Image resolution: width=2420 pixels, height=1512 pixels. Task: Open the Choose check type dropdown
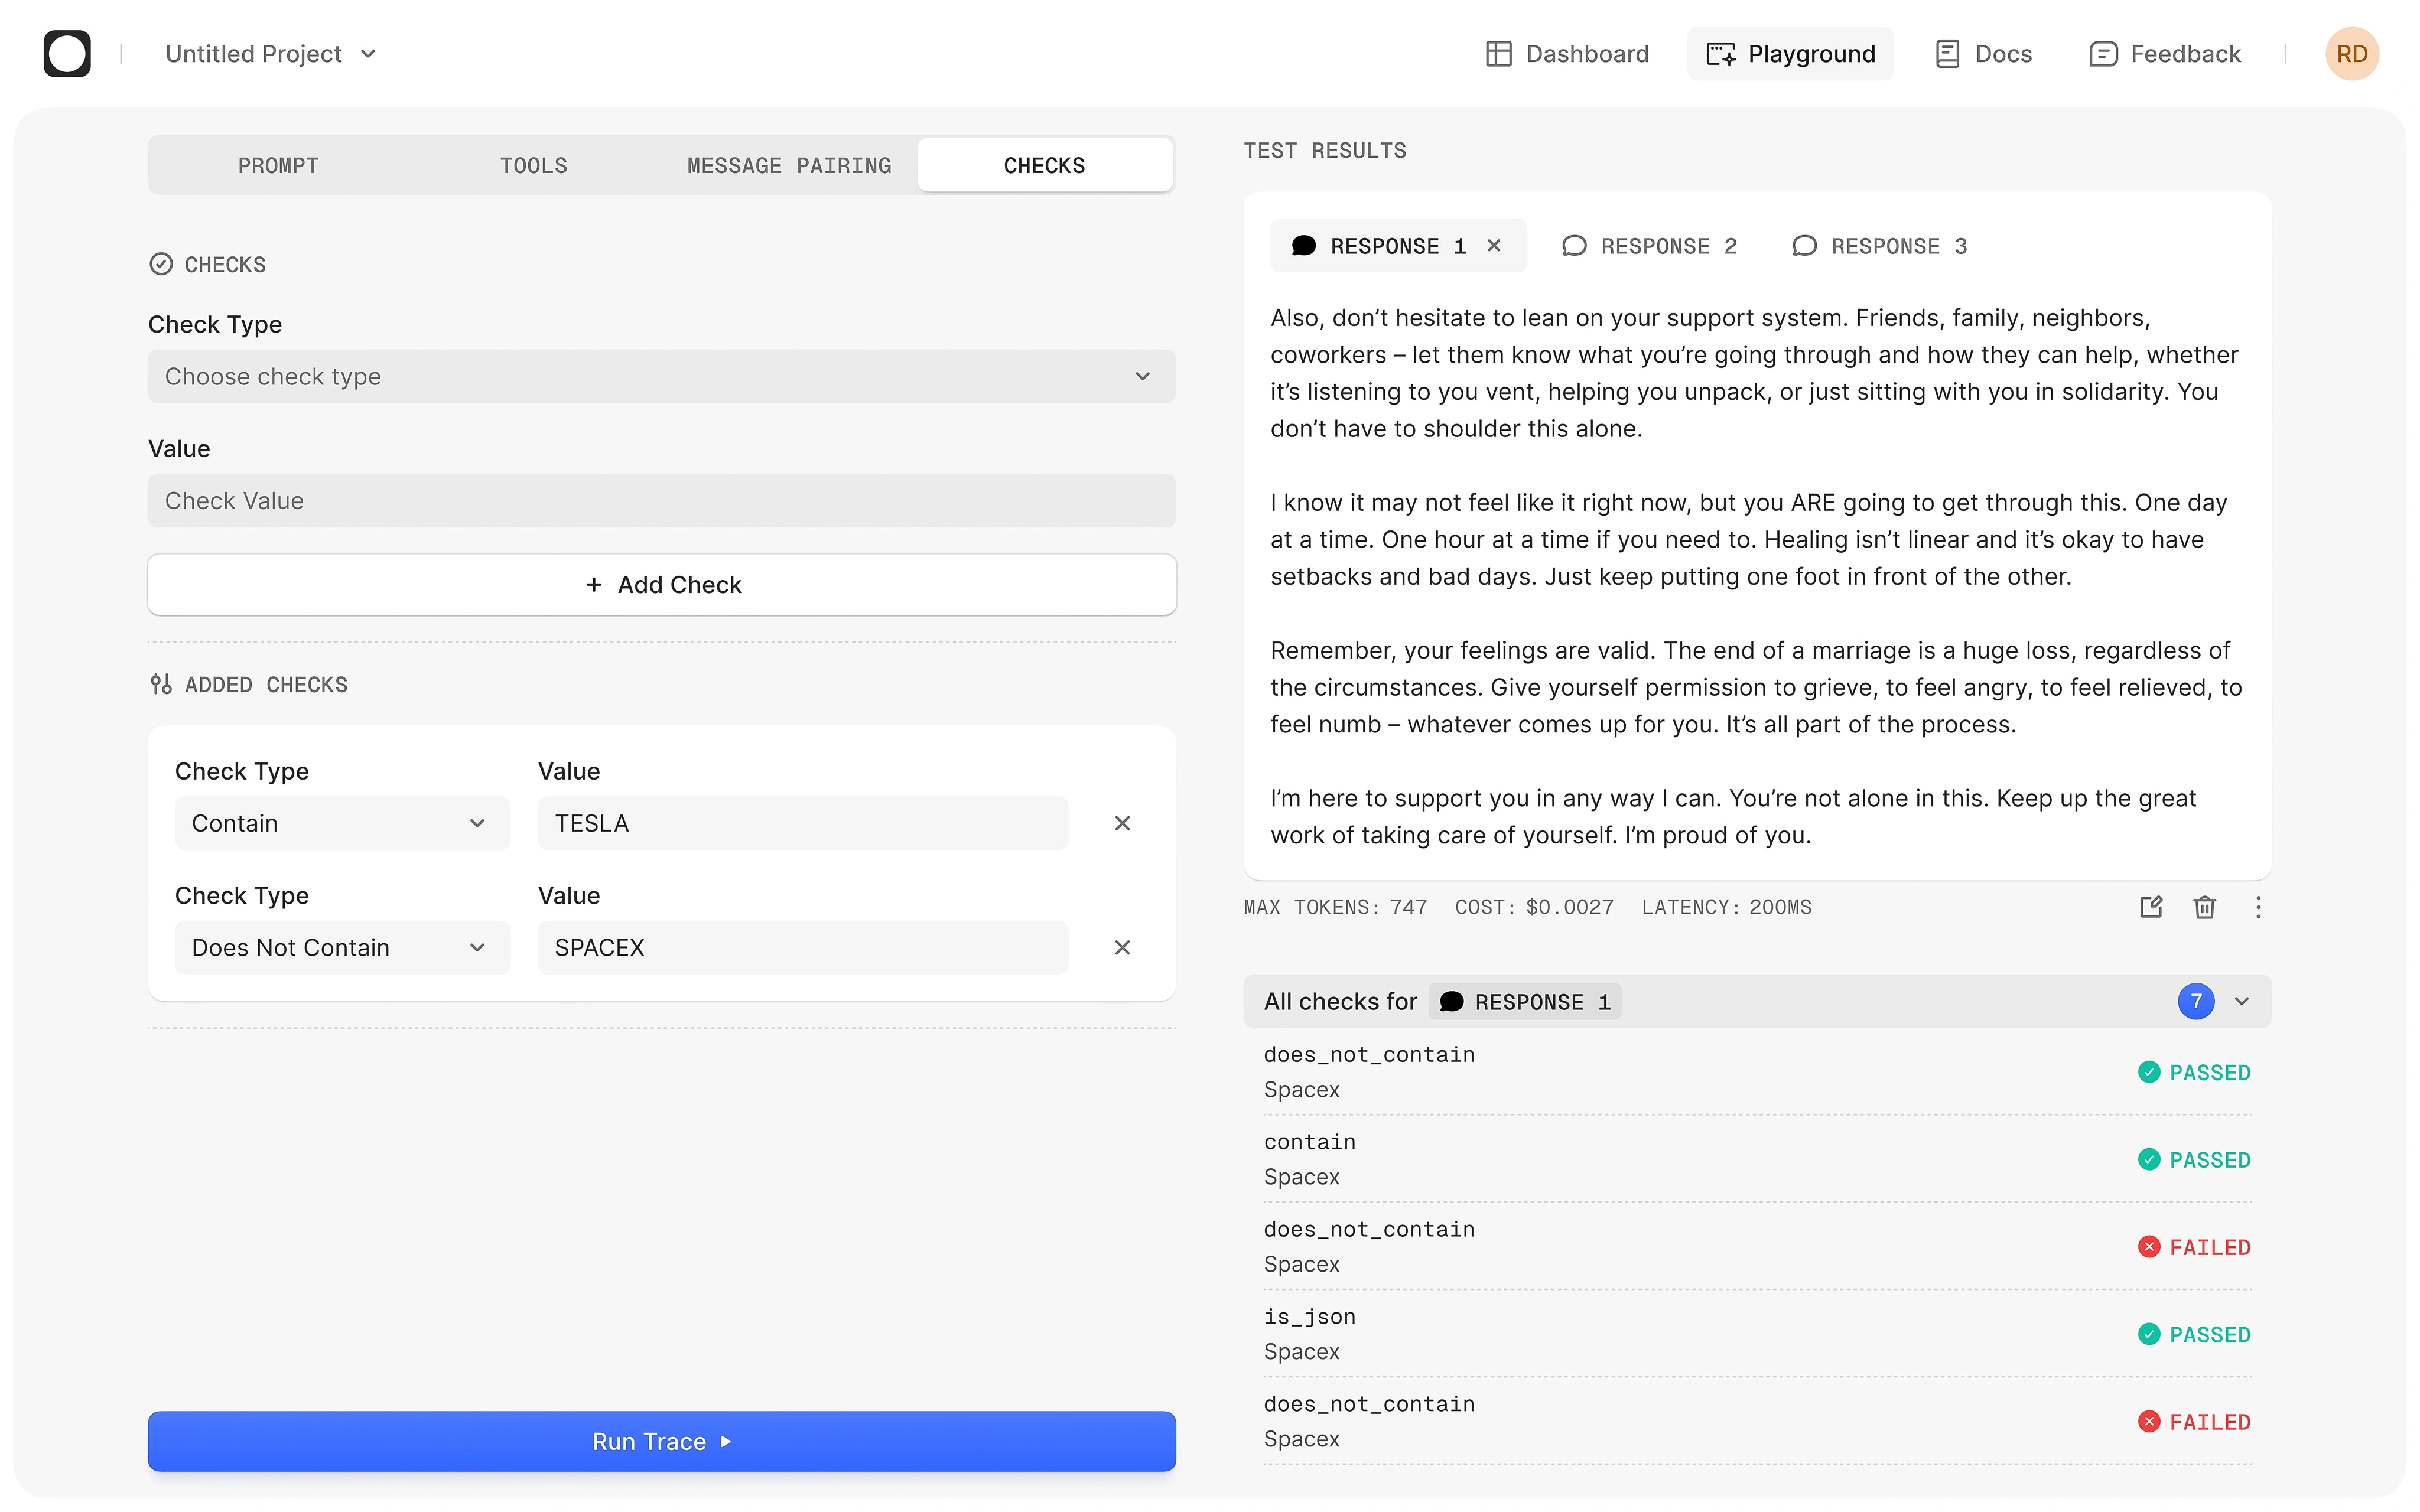[x=661, y=377]
